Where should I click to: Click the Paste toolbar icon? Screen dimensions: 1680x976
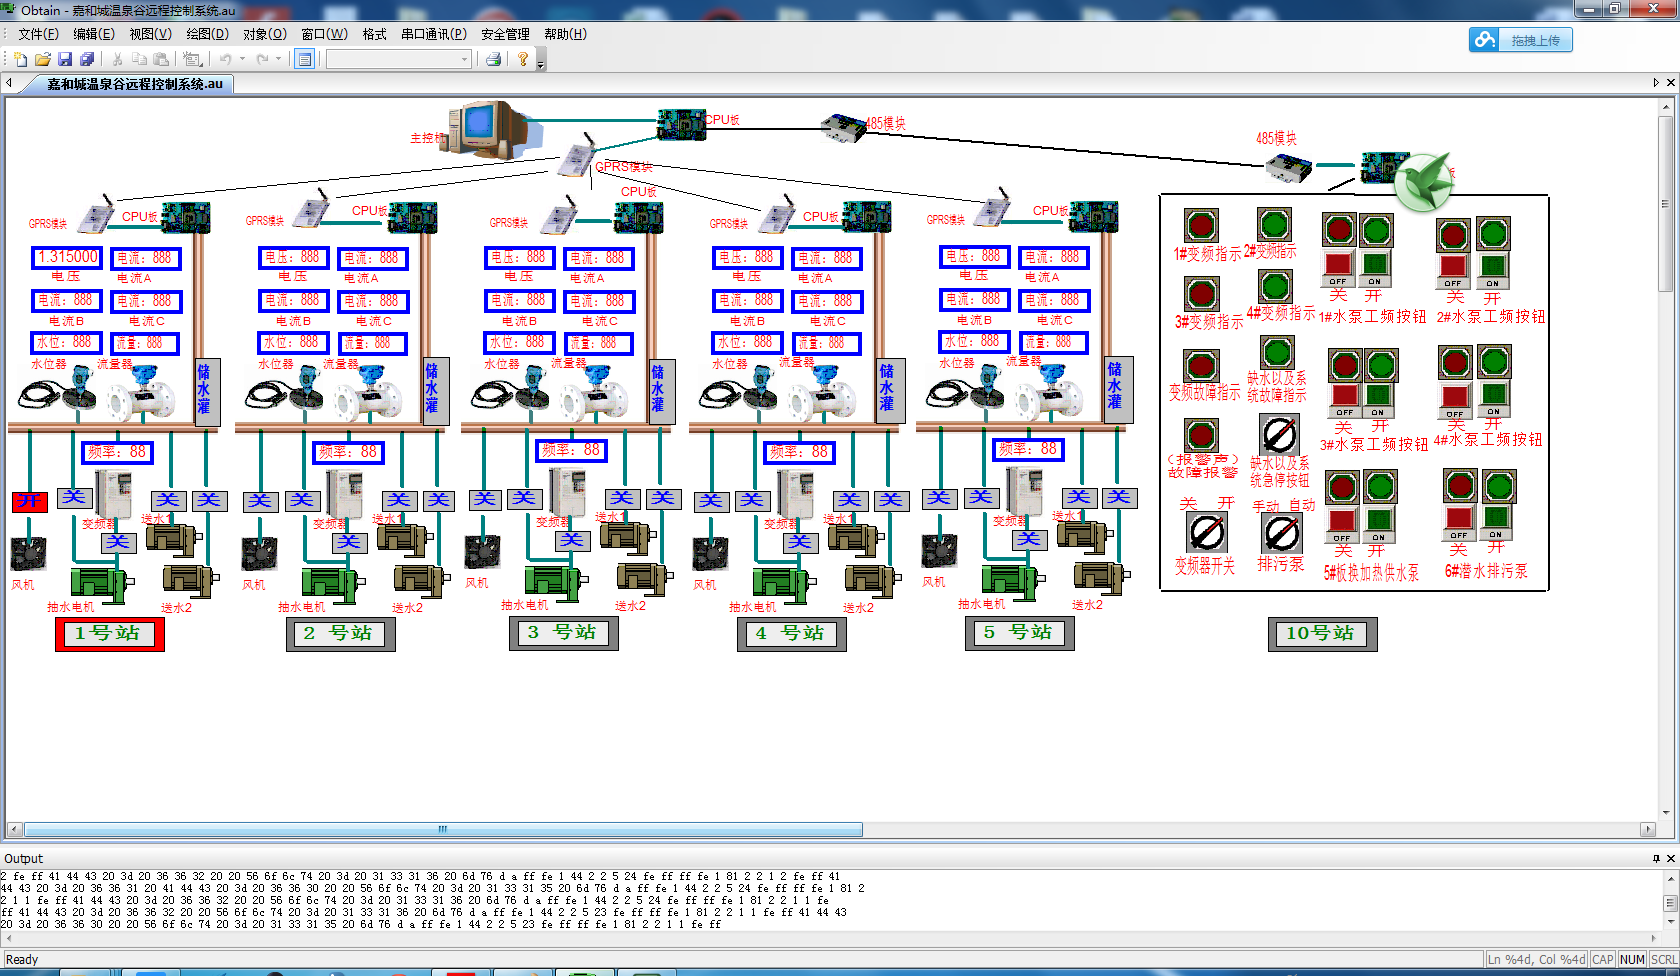(x=161, y=59)
